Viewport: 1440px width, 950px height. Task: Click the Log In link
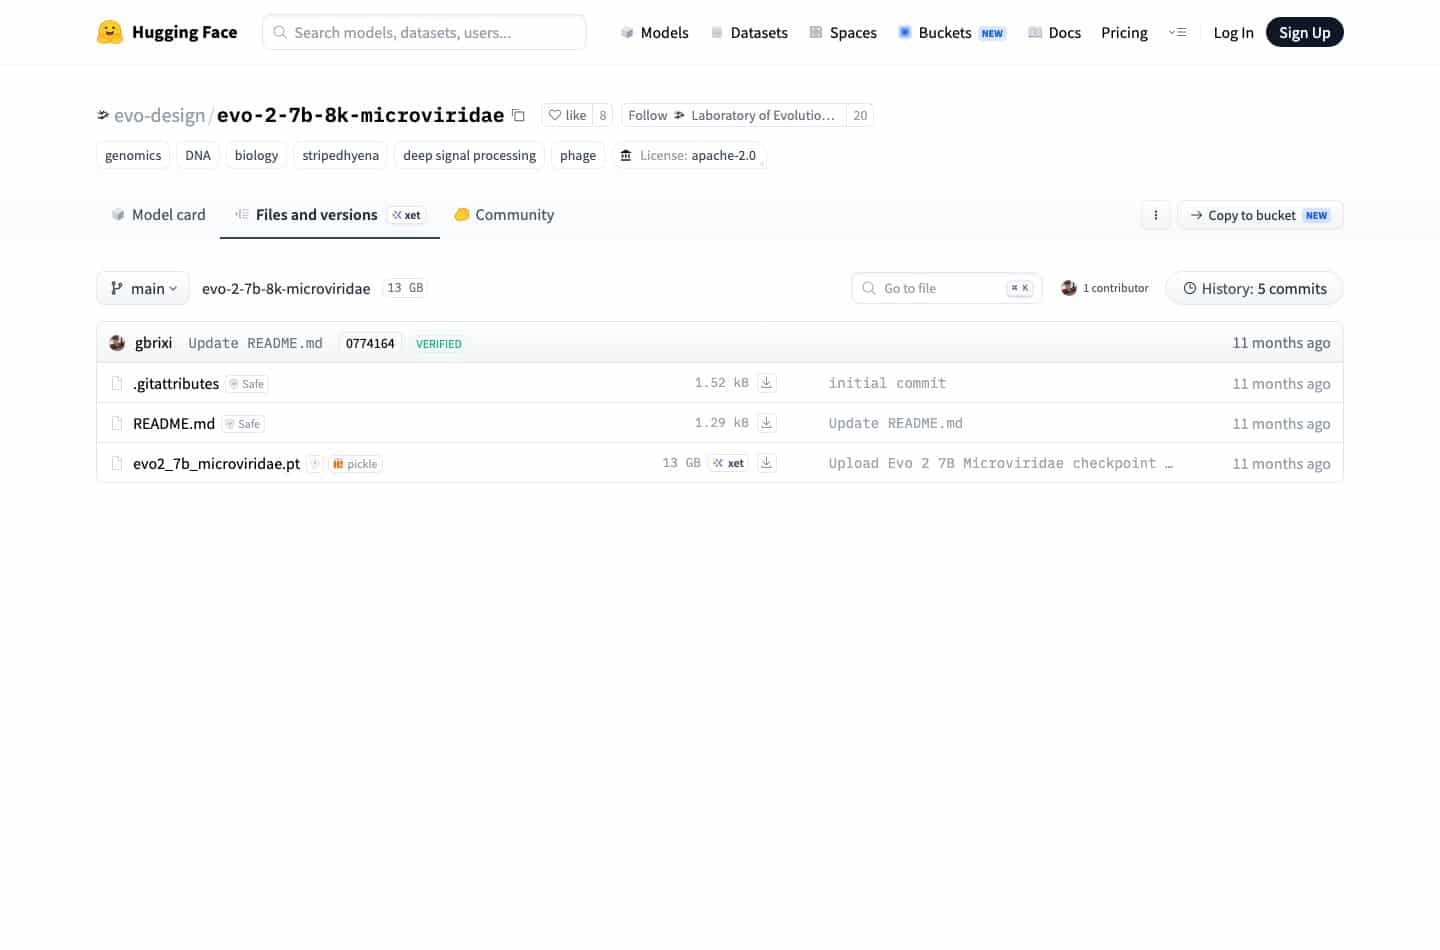pyautogui.click(x=1233, y=32)
